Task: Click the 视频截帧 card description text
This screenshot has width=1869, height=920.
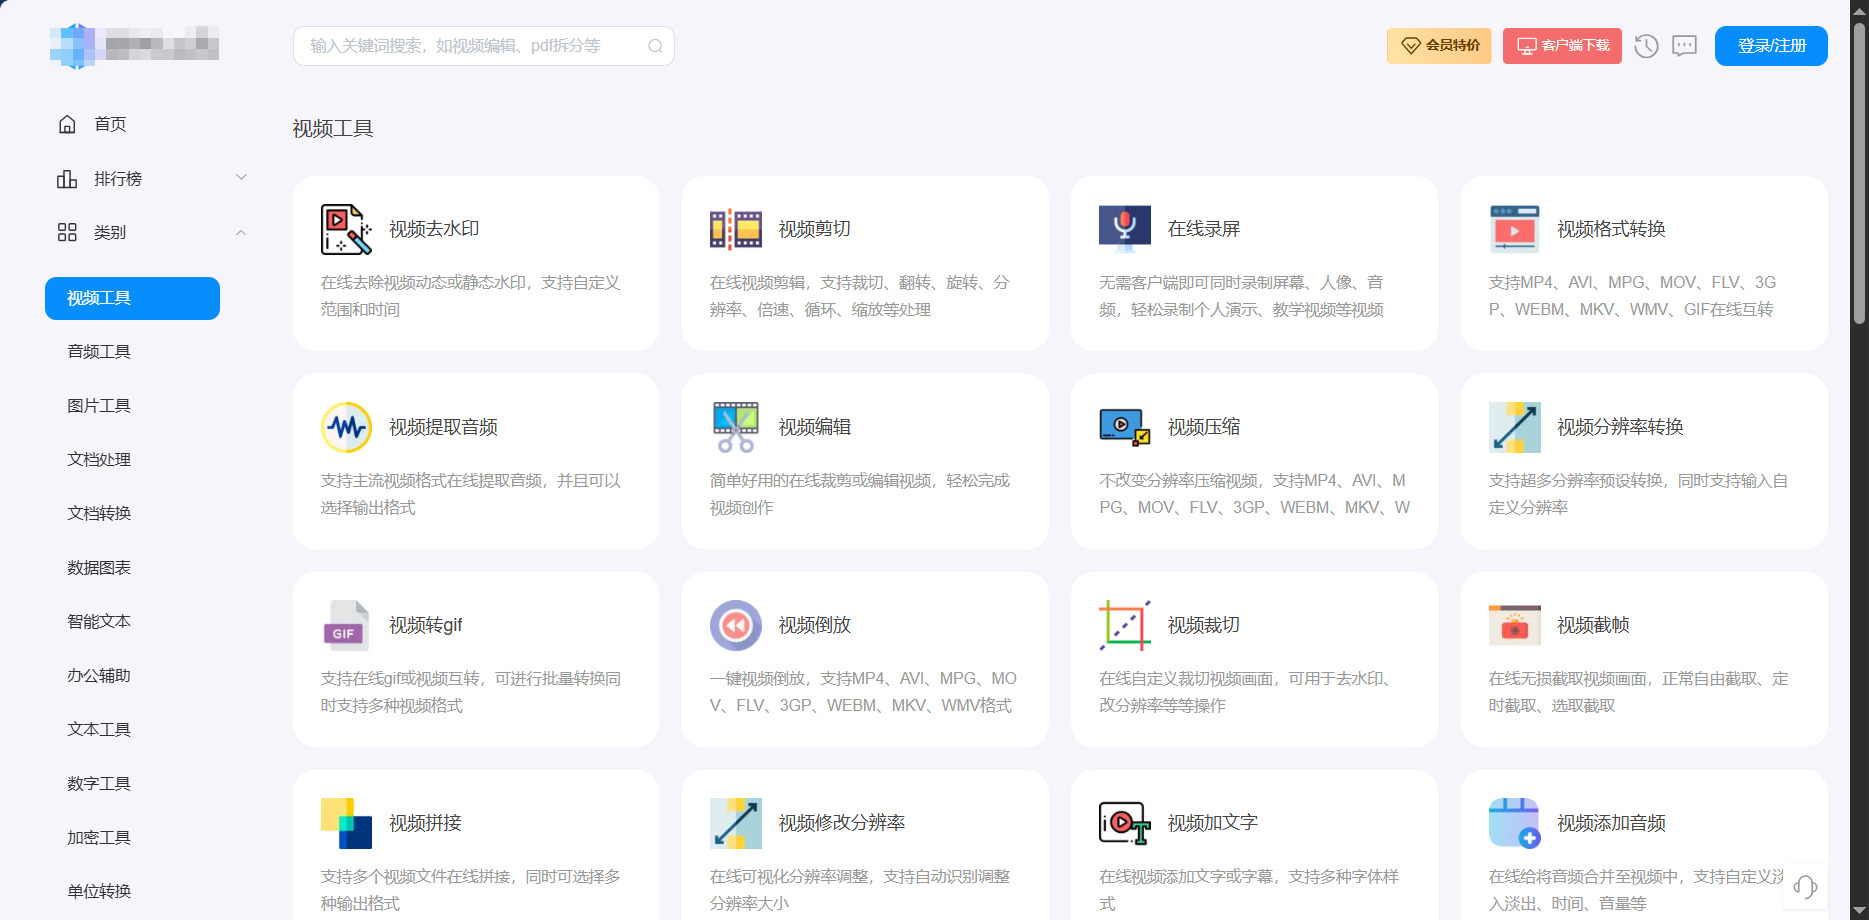Action: [1638, 692]
